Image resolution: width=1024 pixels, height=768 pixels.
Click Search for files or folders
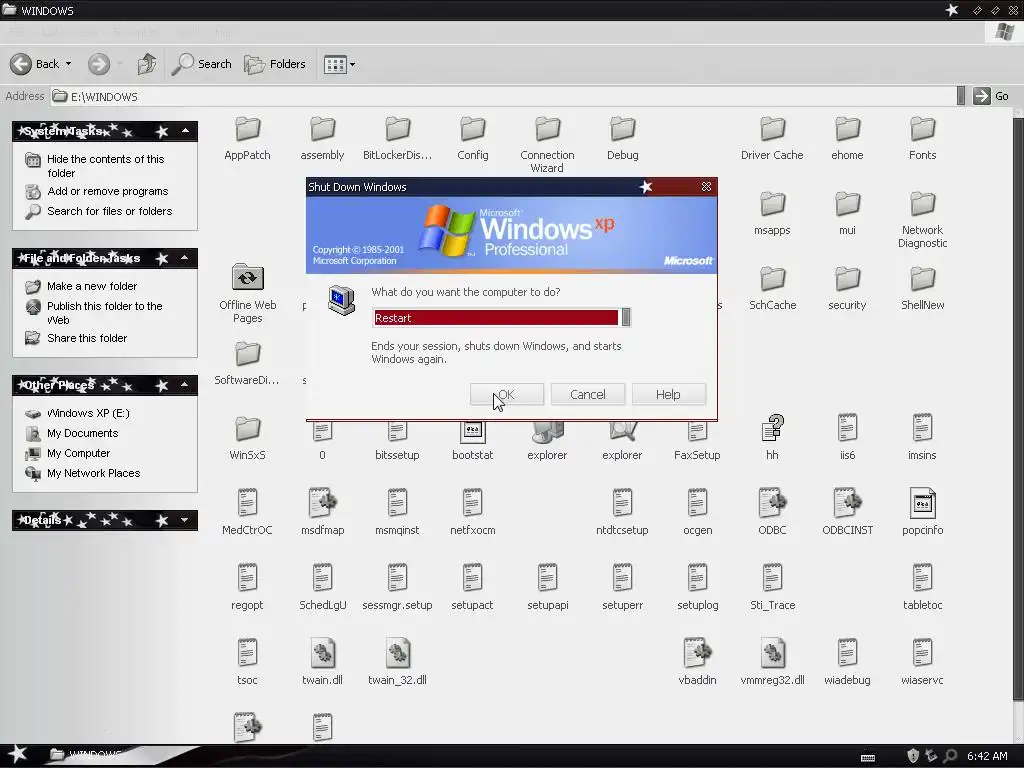(x=110, y=211)
